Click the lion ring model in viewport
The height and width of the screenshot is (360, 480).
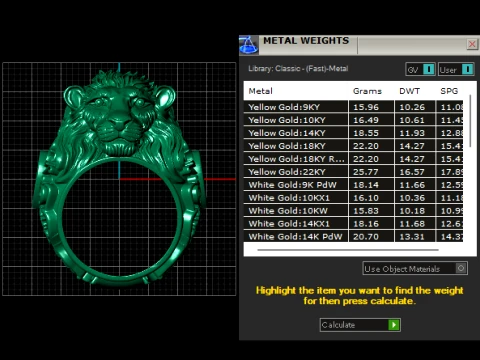pos(119,178)
